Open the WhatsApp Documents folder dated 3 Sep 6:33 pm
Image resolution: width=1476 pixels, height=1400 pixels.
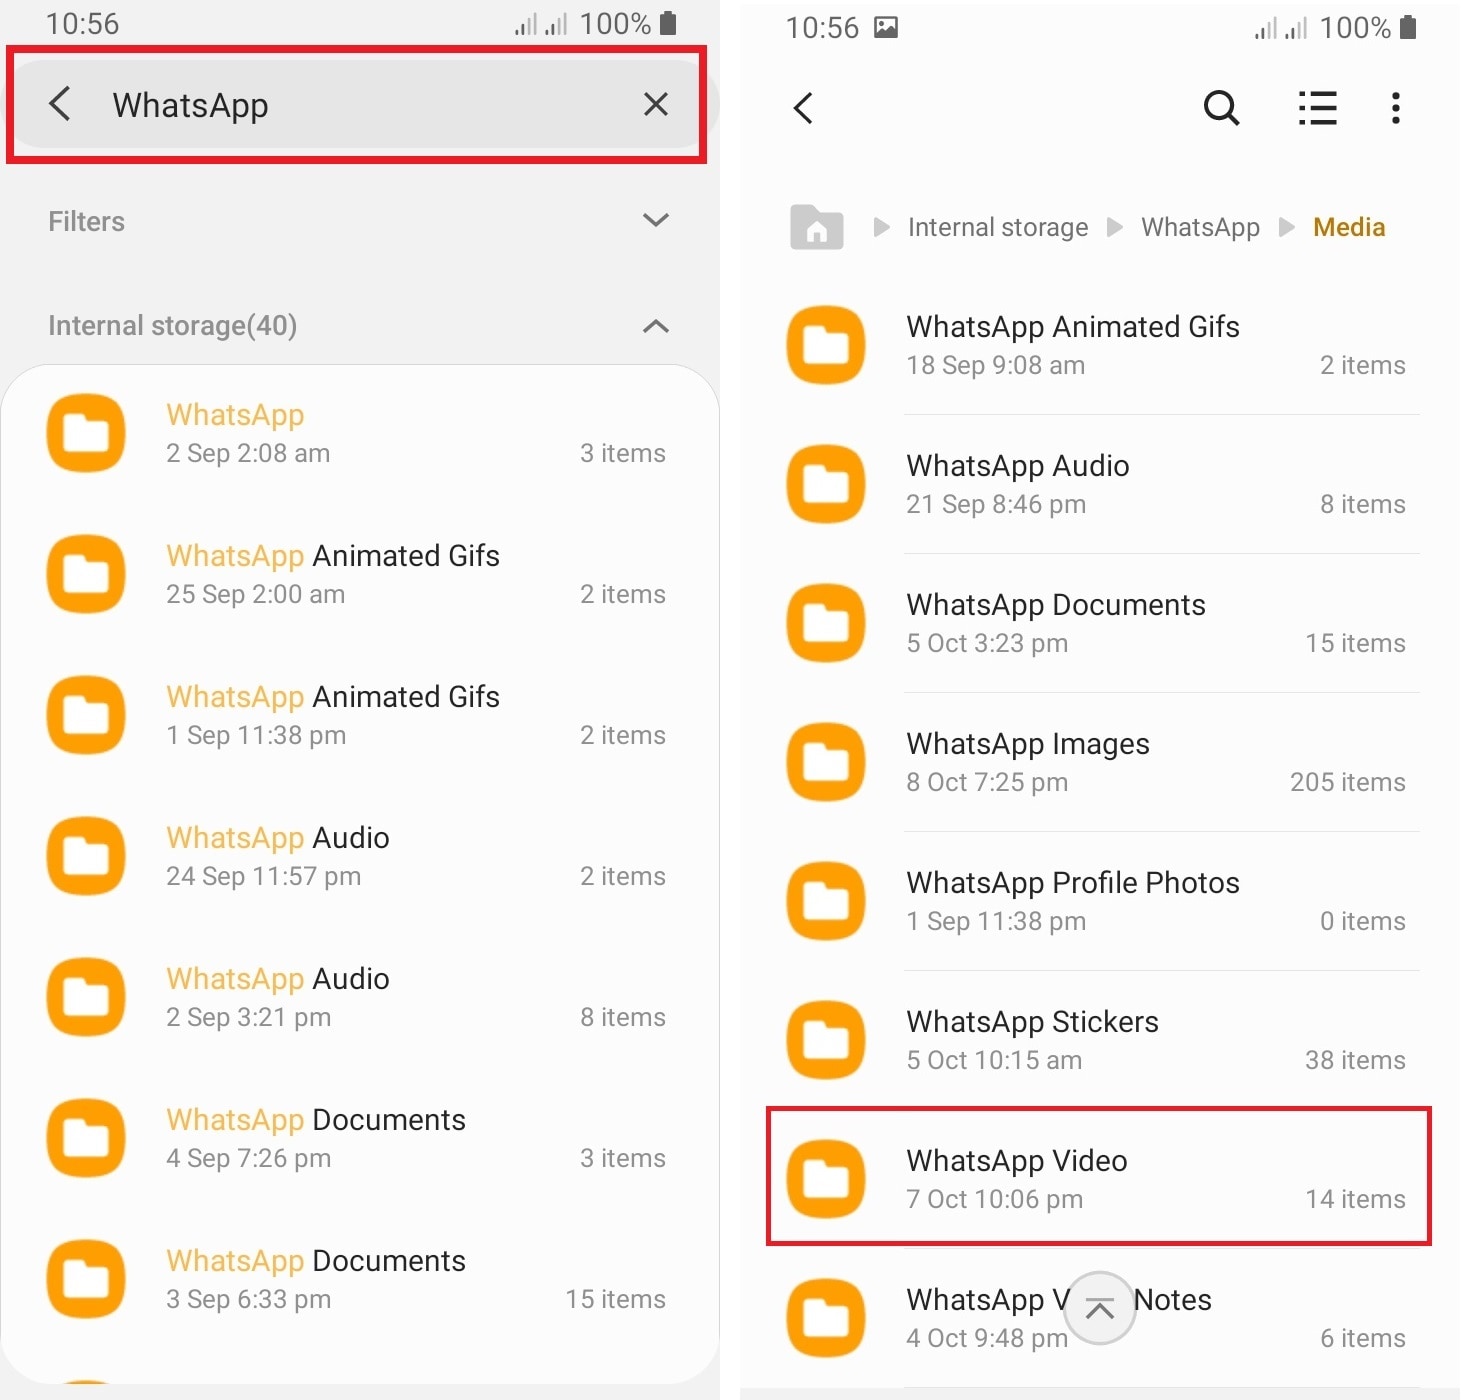coord(360,1279)
